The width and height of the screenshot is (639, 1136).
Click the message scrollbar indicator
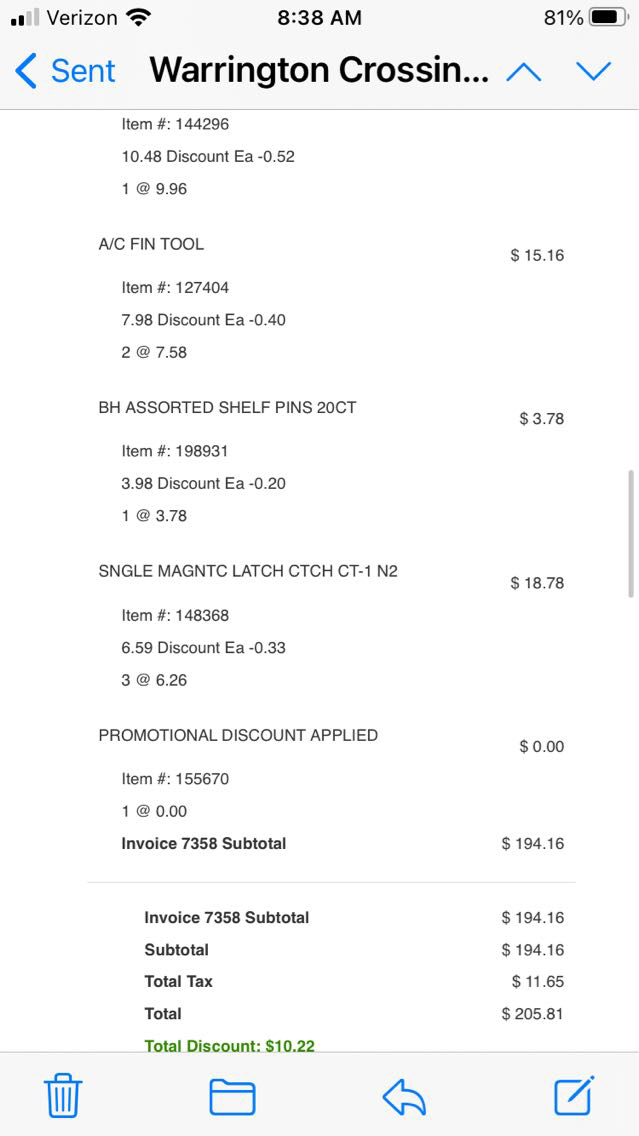pos(631,533)
